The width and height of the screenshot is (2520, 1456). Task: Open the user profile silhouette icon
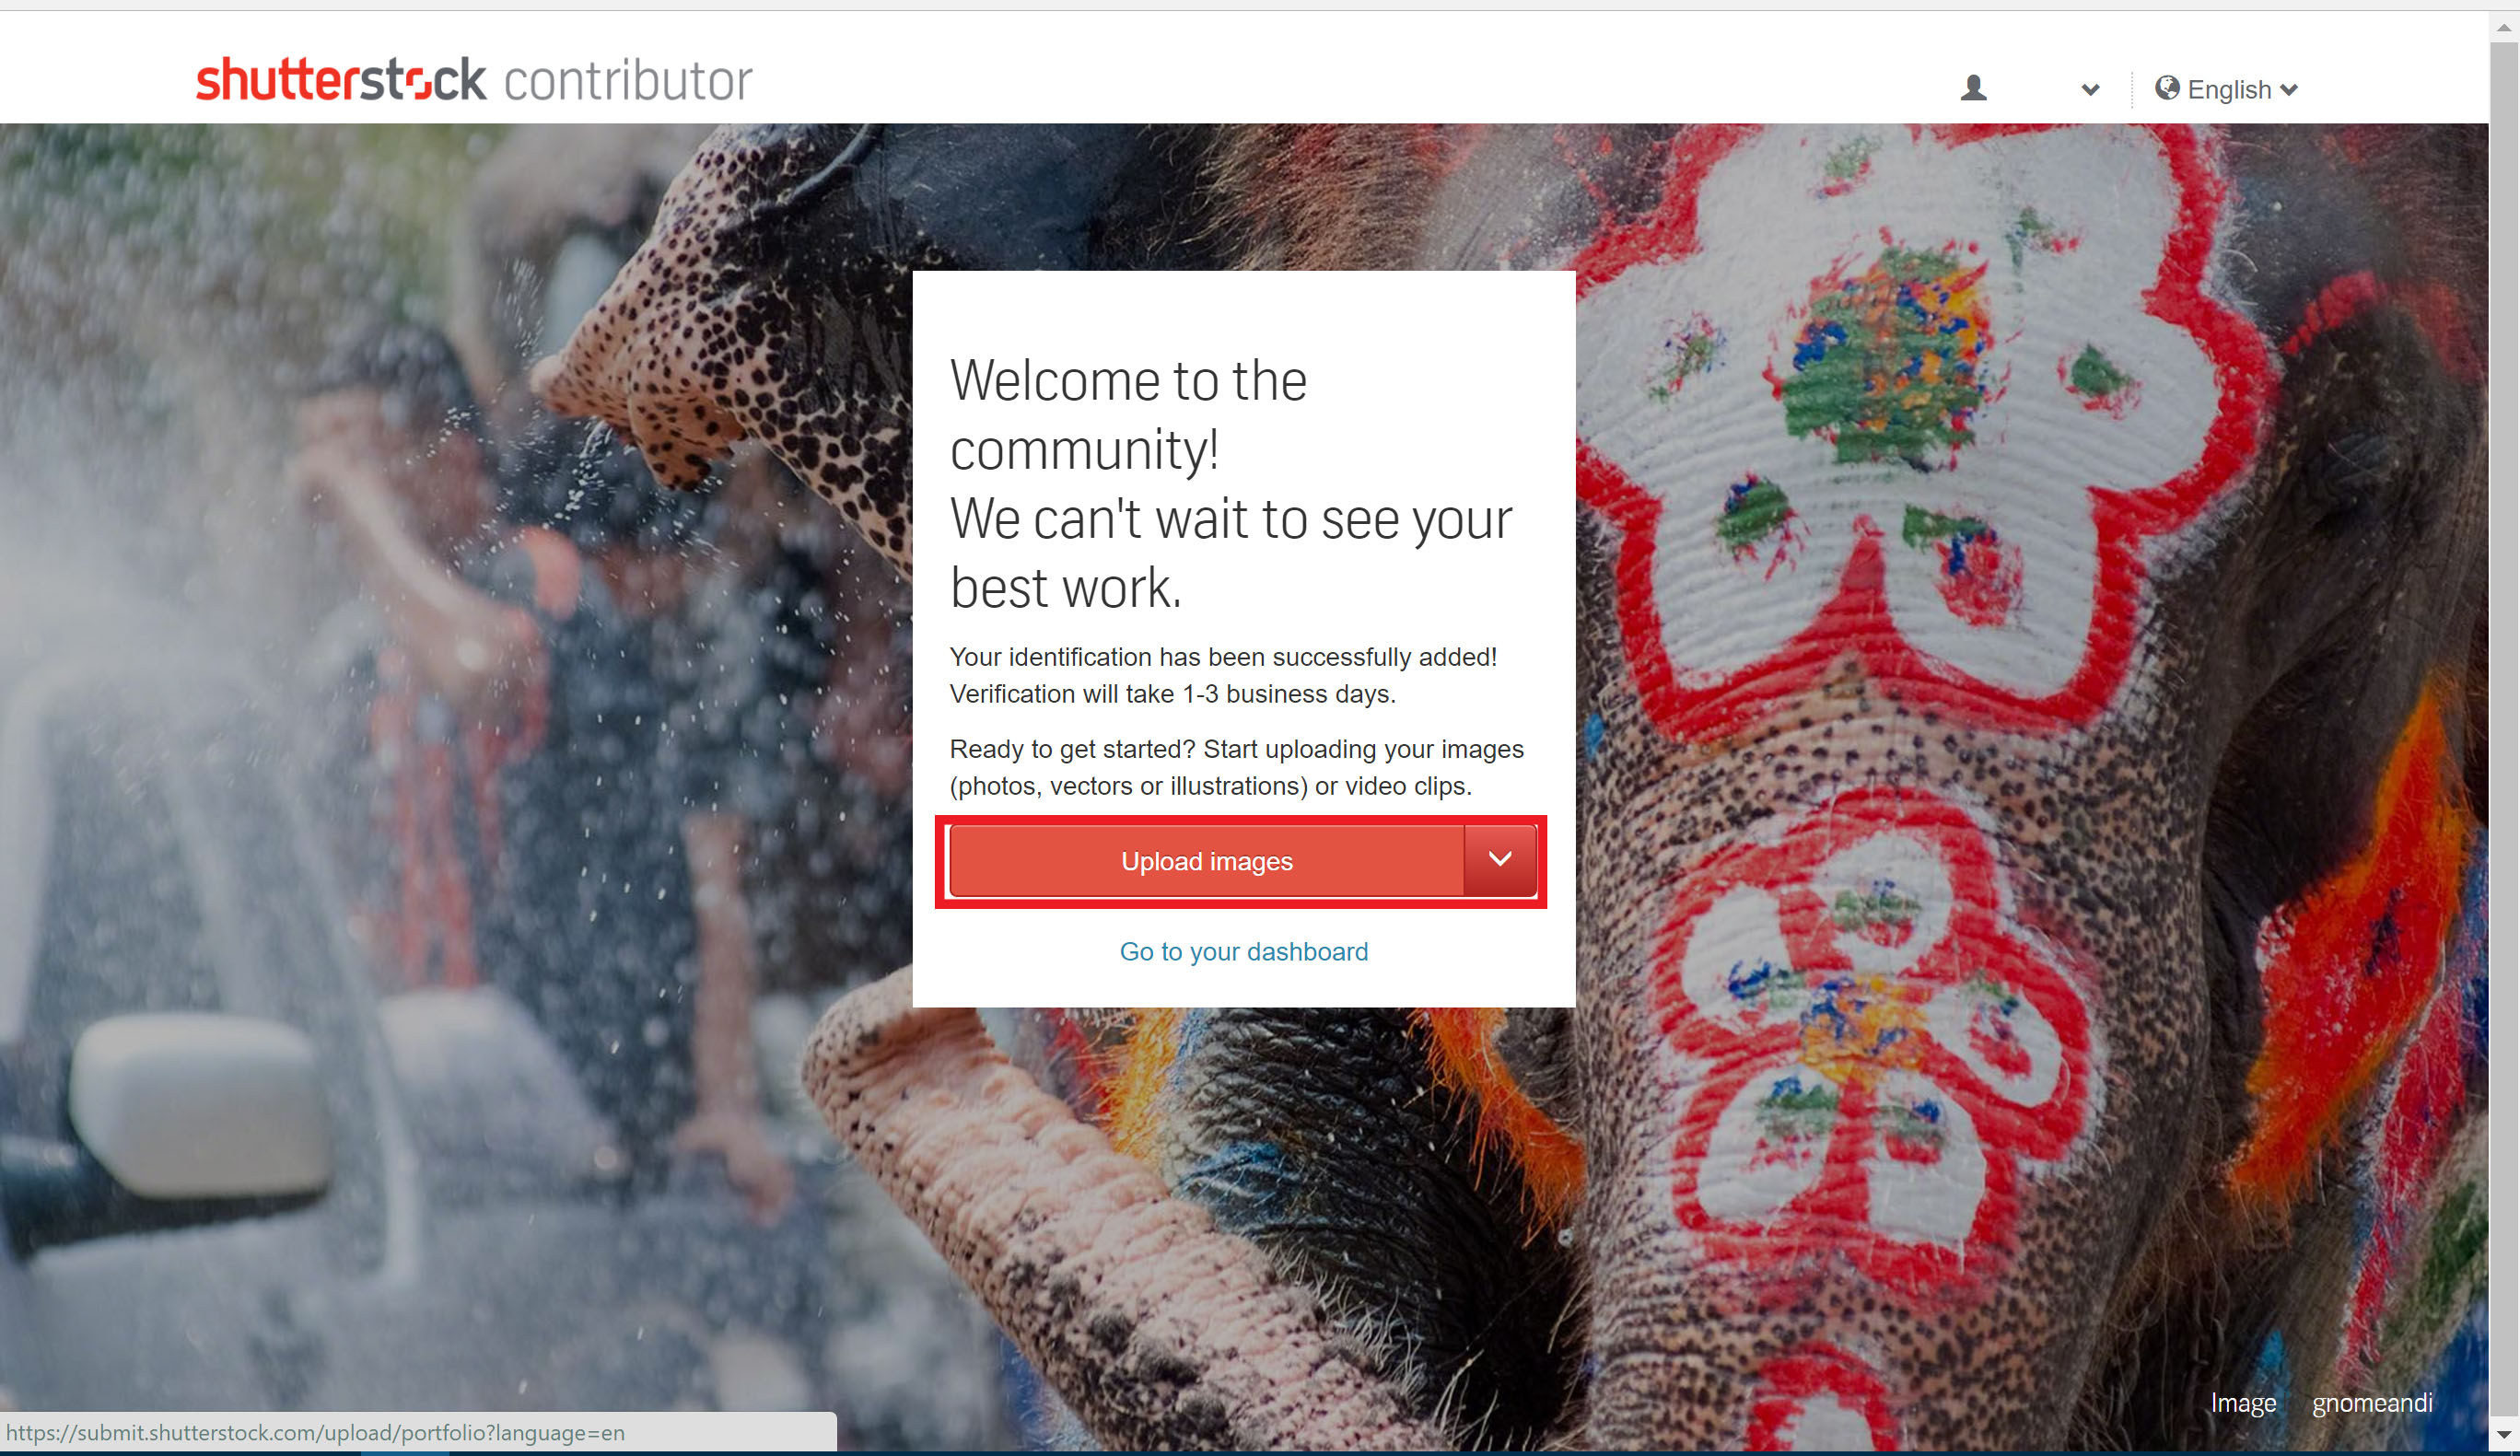pyautogui.click(x=1973, y=88)
